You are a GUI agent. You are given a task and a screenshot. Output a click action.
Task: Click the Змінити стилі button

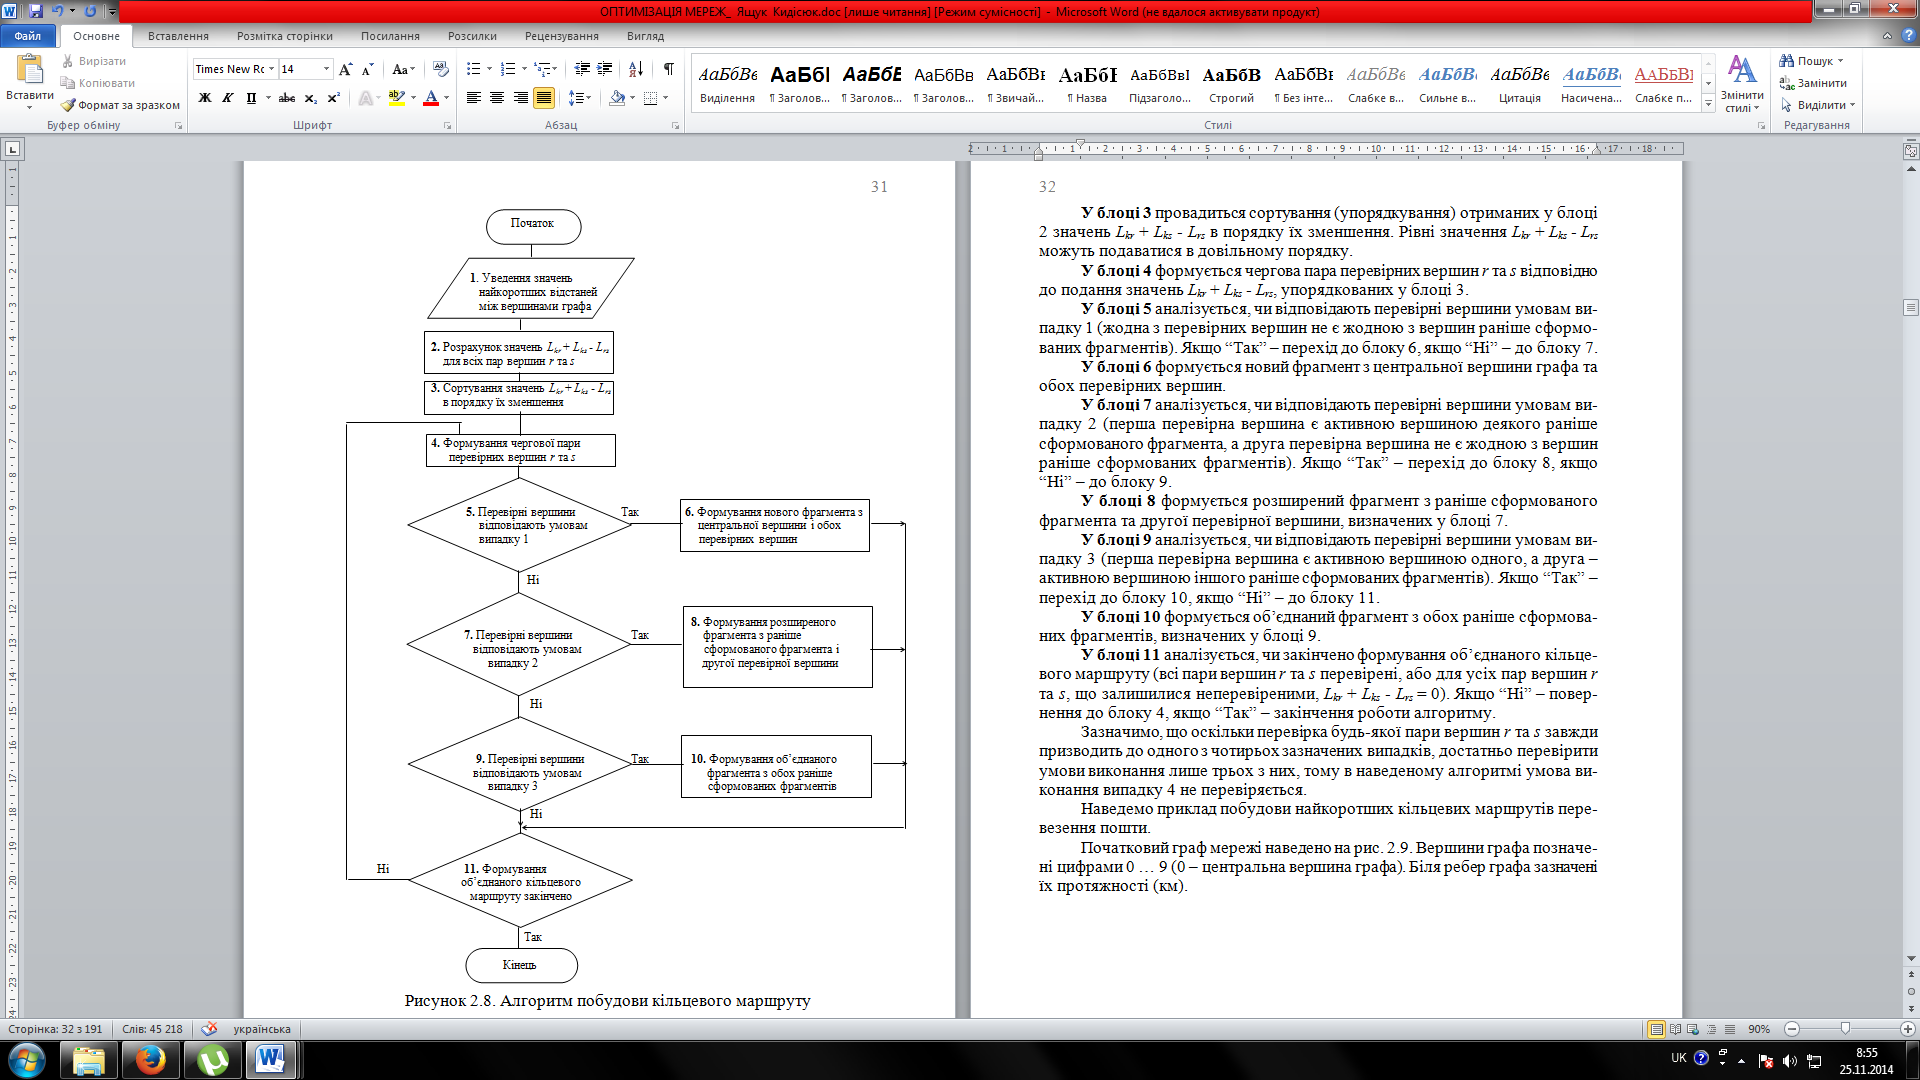click(x=1742, y=84)
